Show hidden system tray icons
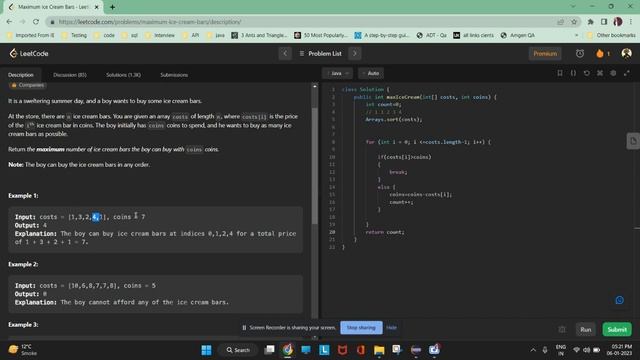 [533, 350]
